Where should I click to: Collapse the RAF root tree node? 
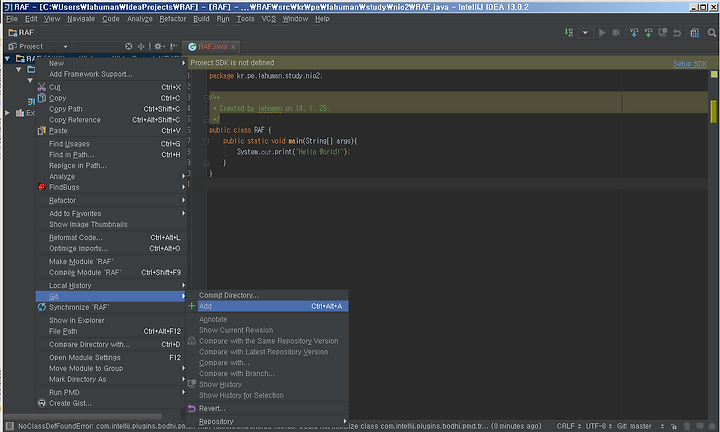click(x=7, y=58)
